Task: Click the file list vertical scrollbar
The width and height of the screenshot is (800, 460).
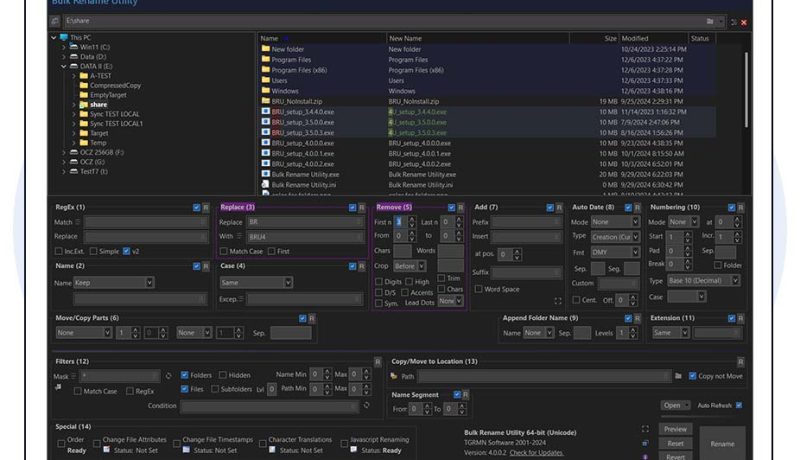Action: pos(746,89)
